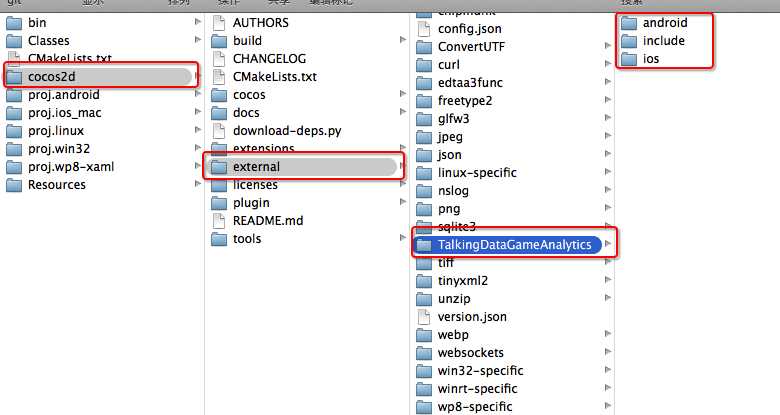
Task: Click the plugin folder icon
Action: click(x=219, y=203)
